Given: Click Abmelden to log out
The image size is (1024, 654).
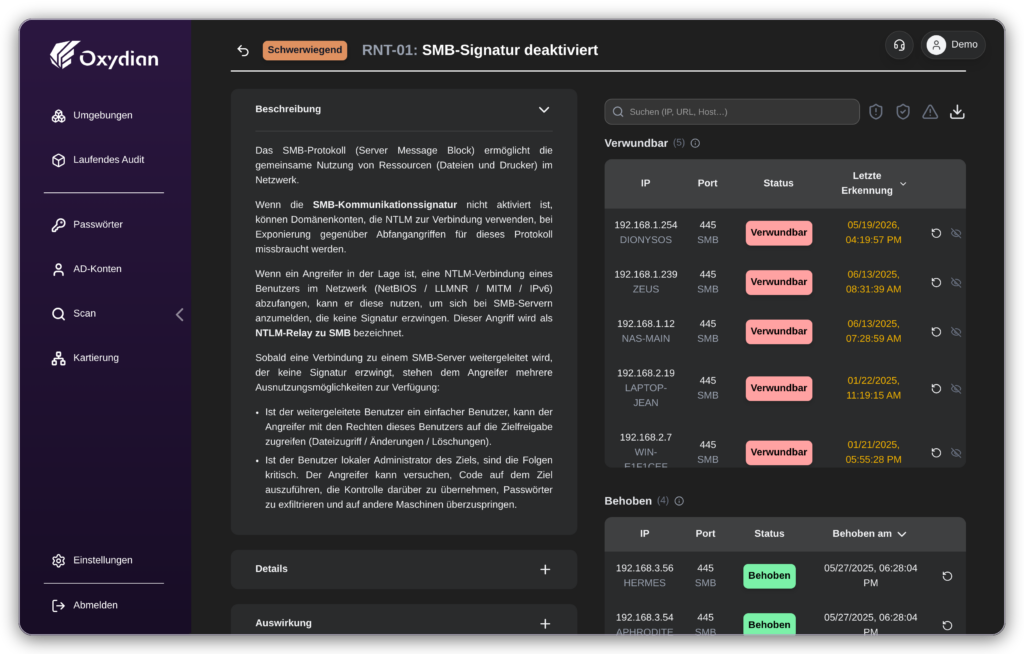Looking at the screenshot, I should tap(85, 605).
